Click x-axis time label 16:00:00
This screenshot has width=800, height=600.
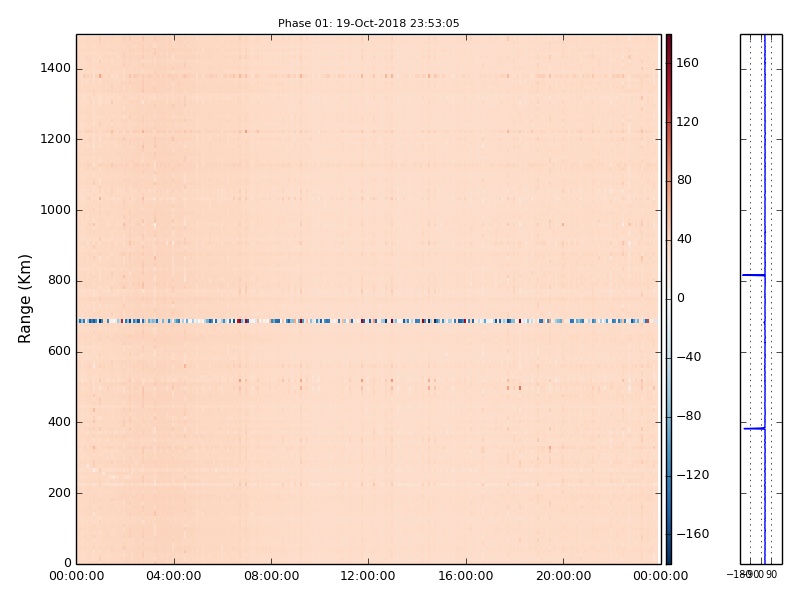click(x=466, y=577)
